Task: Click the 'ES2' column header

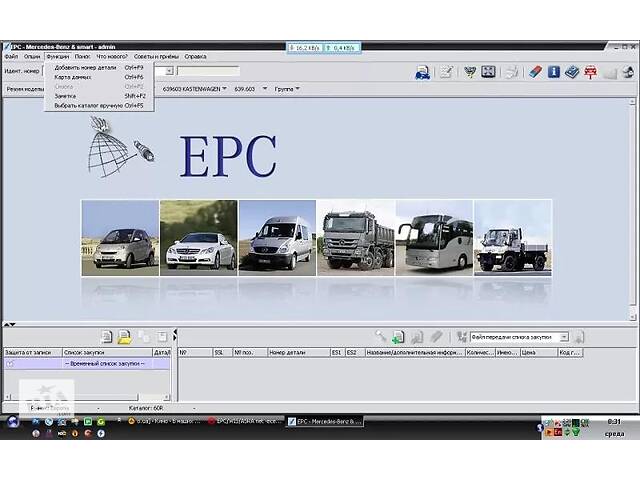Action: 355,352
